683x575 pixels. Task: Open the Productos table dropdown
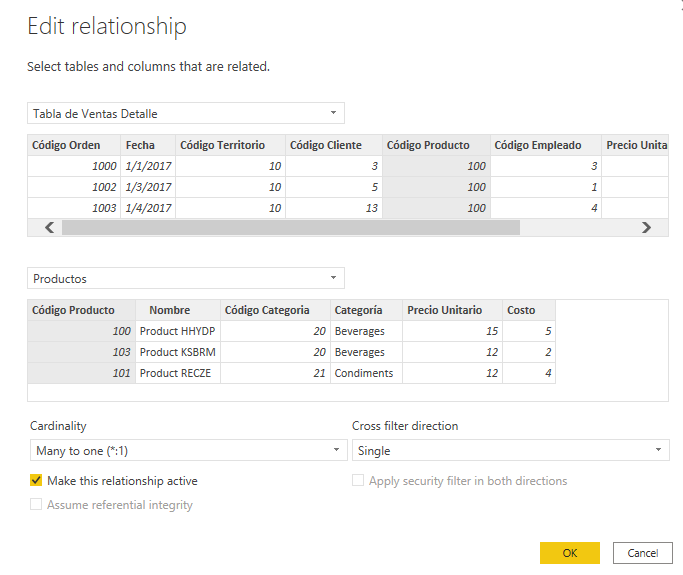click(x=186, y=279)
